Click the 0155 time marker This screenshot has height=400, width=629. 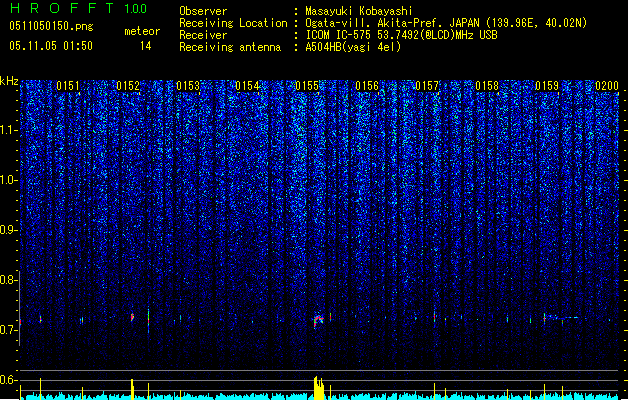pos(307,86)
